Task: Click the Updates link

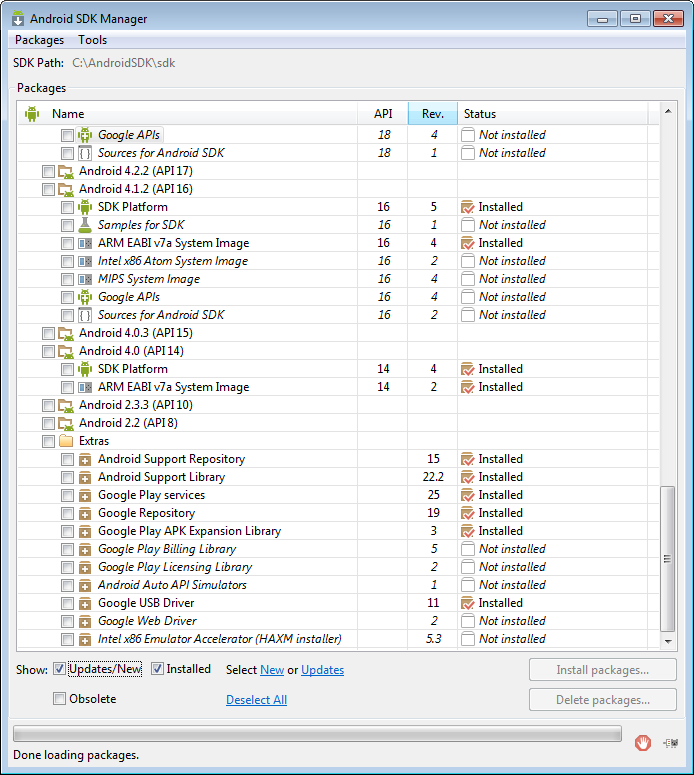Action: (322, 670)
